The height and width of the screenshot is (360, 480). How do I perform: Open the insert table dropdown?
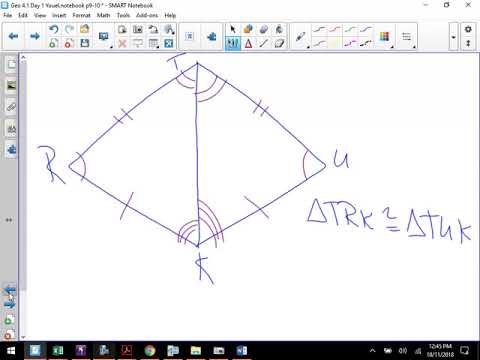(x=153, y=43)
